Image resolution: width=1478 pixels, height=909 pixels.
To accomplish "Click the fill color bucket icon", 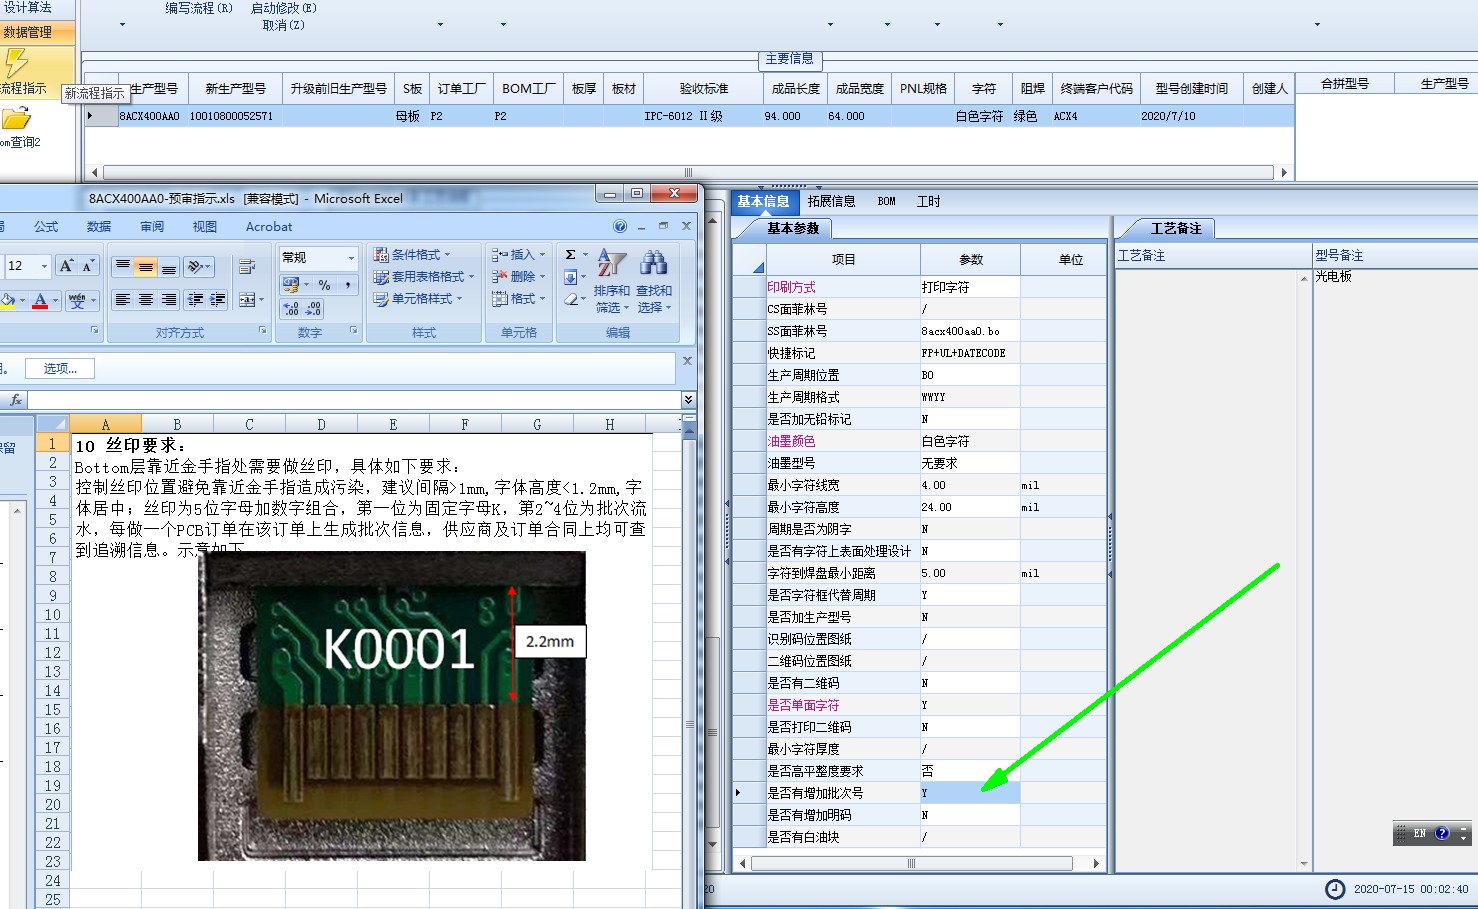I will click(8, 300).
